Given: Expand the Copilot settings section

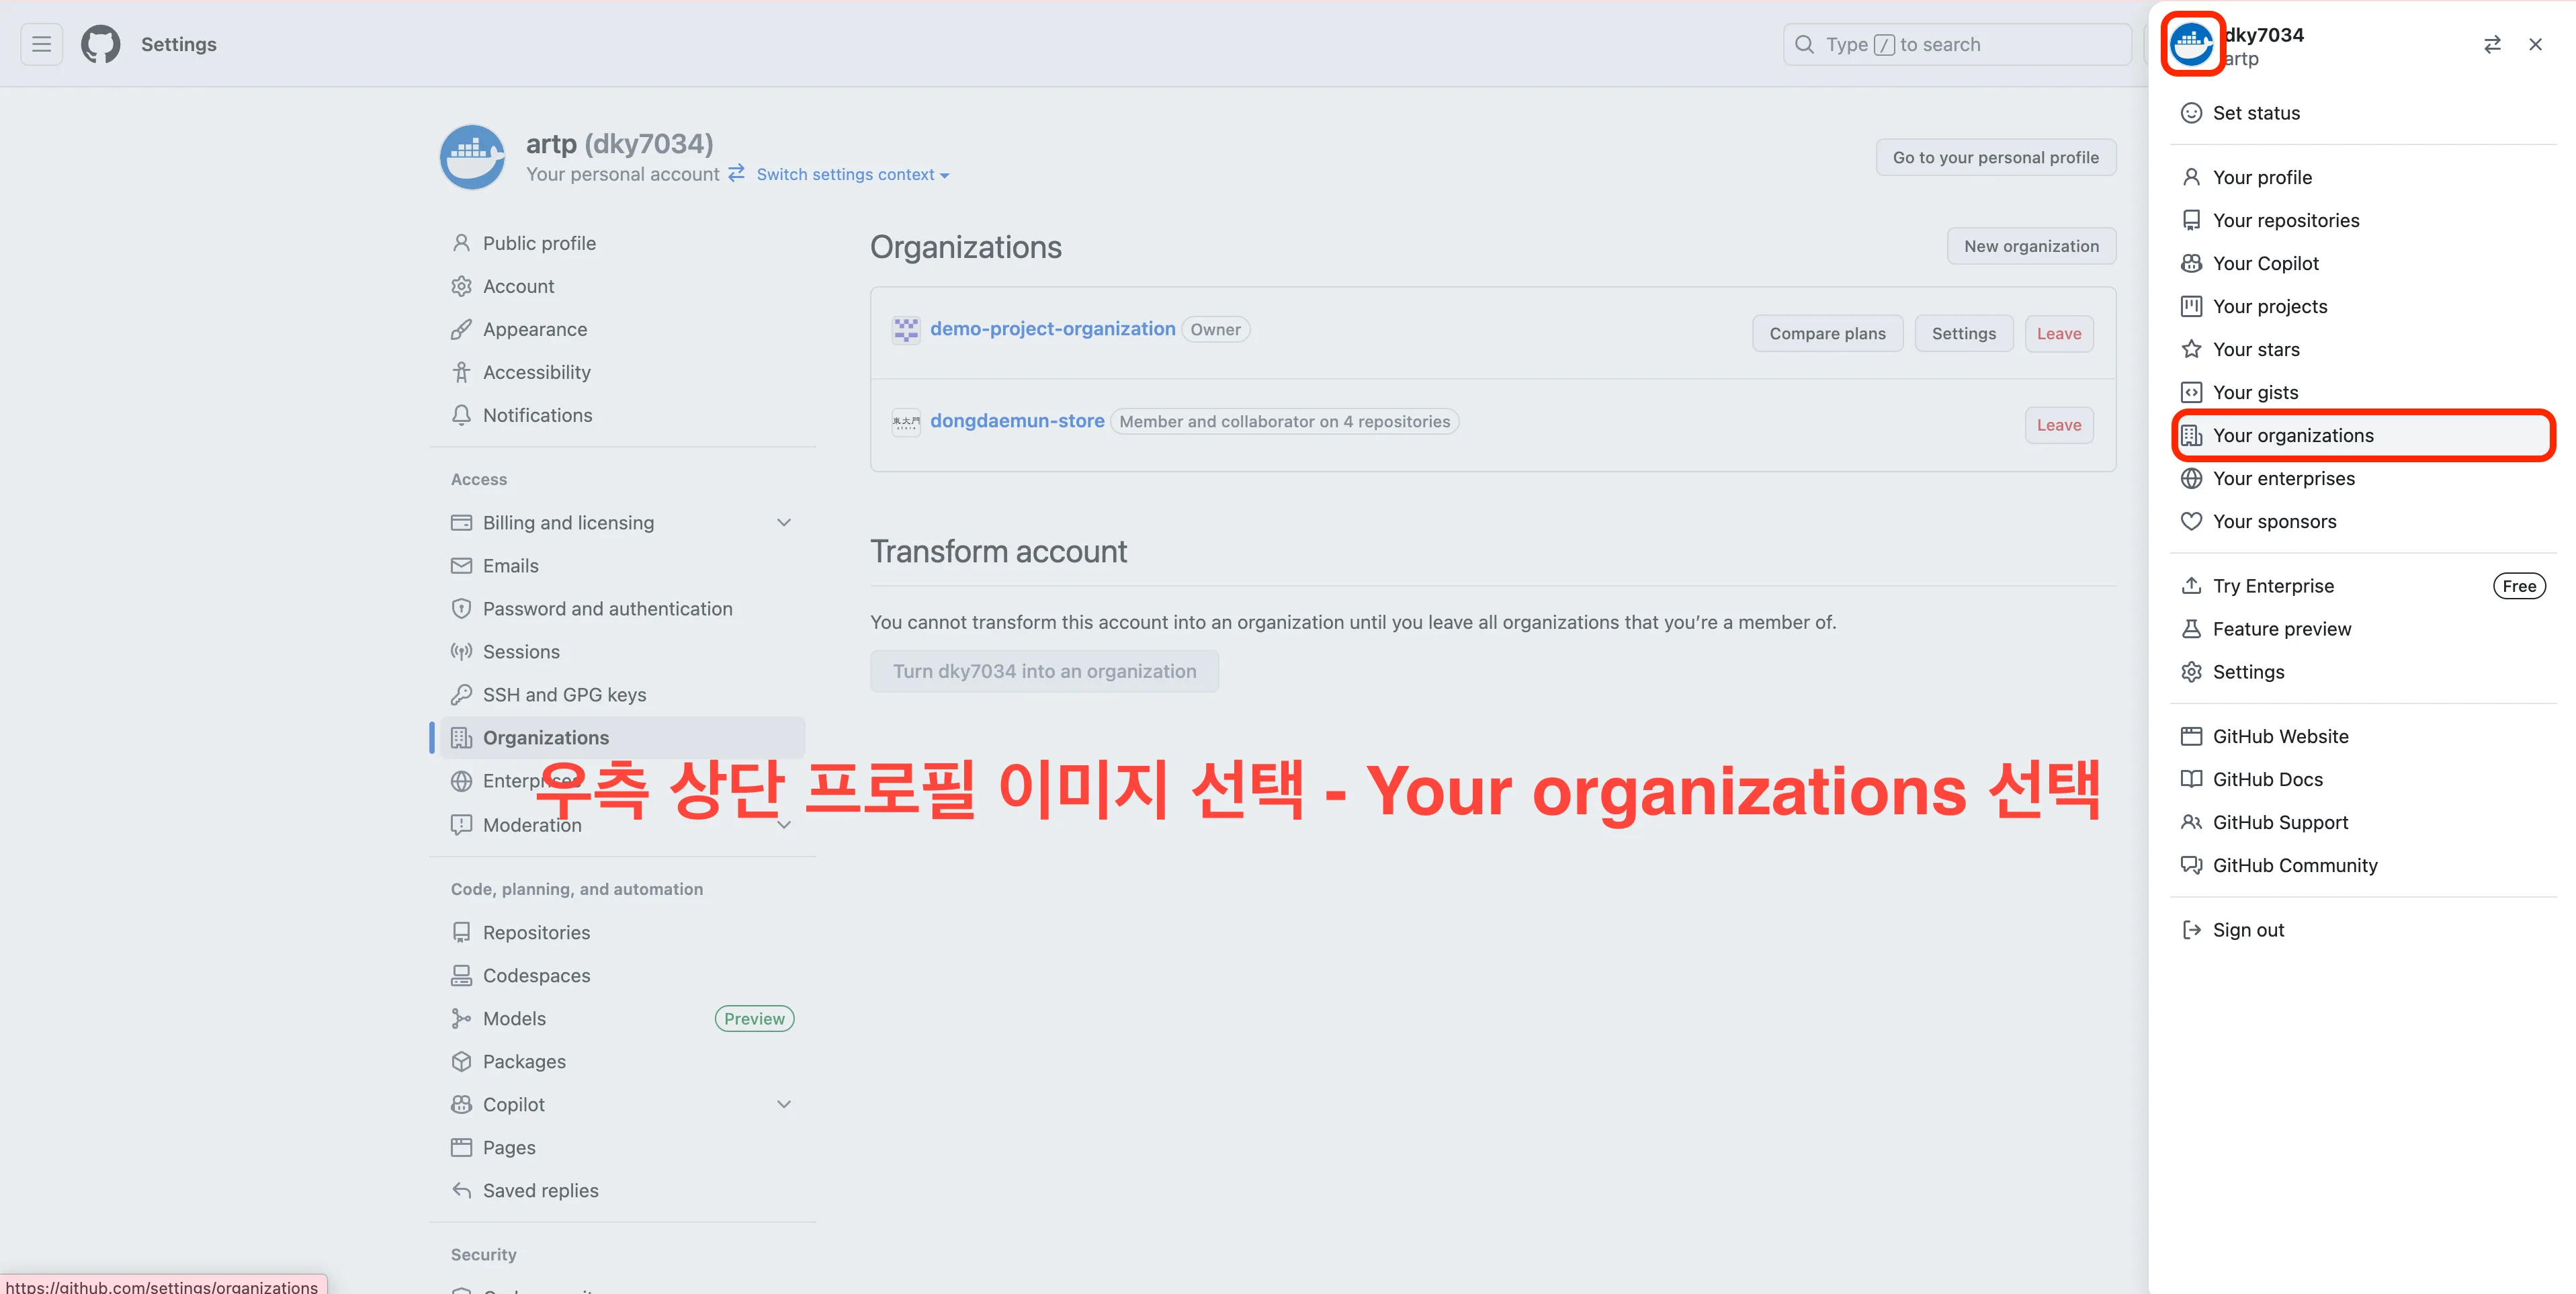Looking at the screenshot, I should coord(784,1104).
